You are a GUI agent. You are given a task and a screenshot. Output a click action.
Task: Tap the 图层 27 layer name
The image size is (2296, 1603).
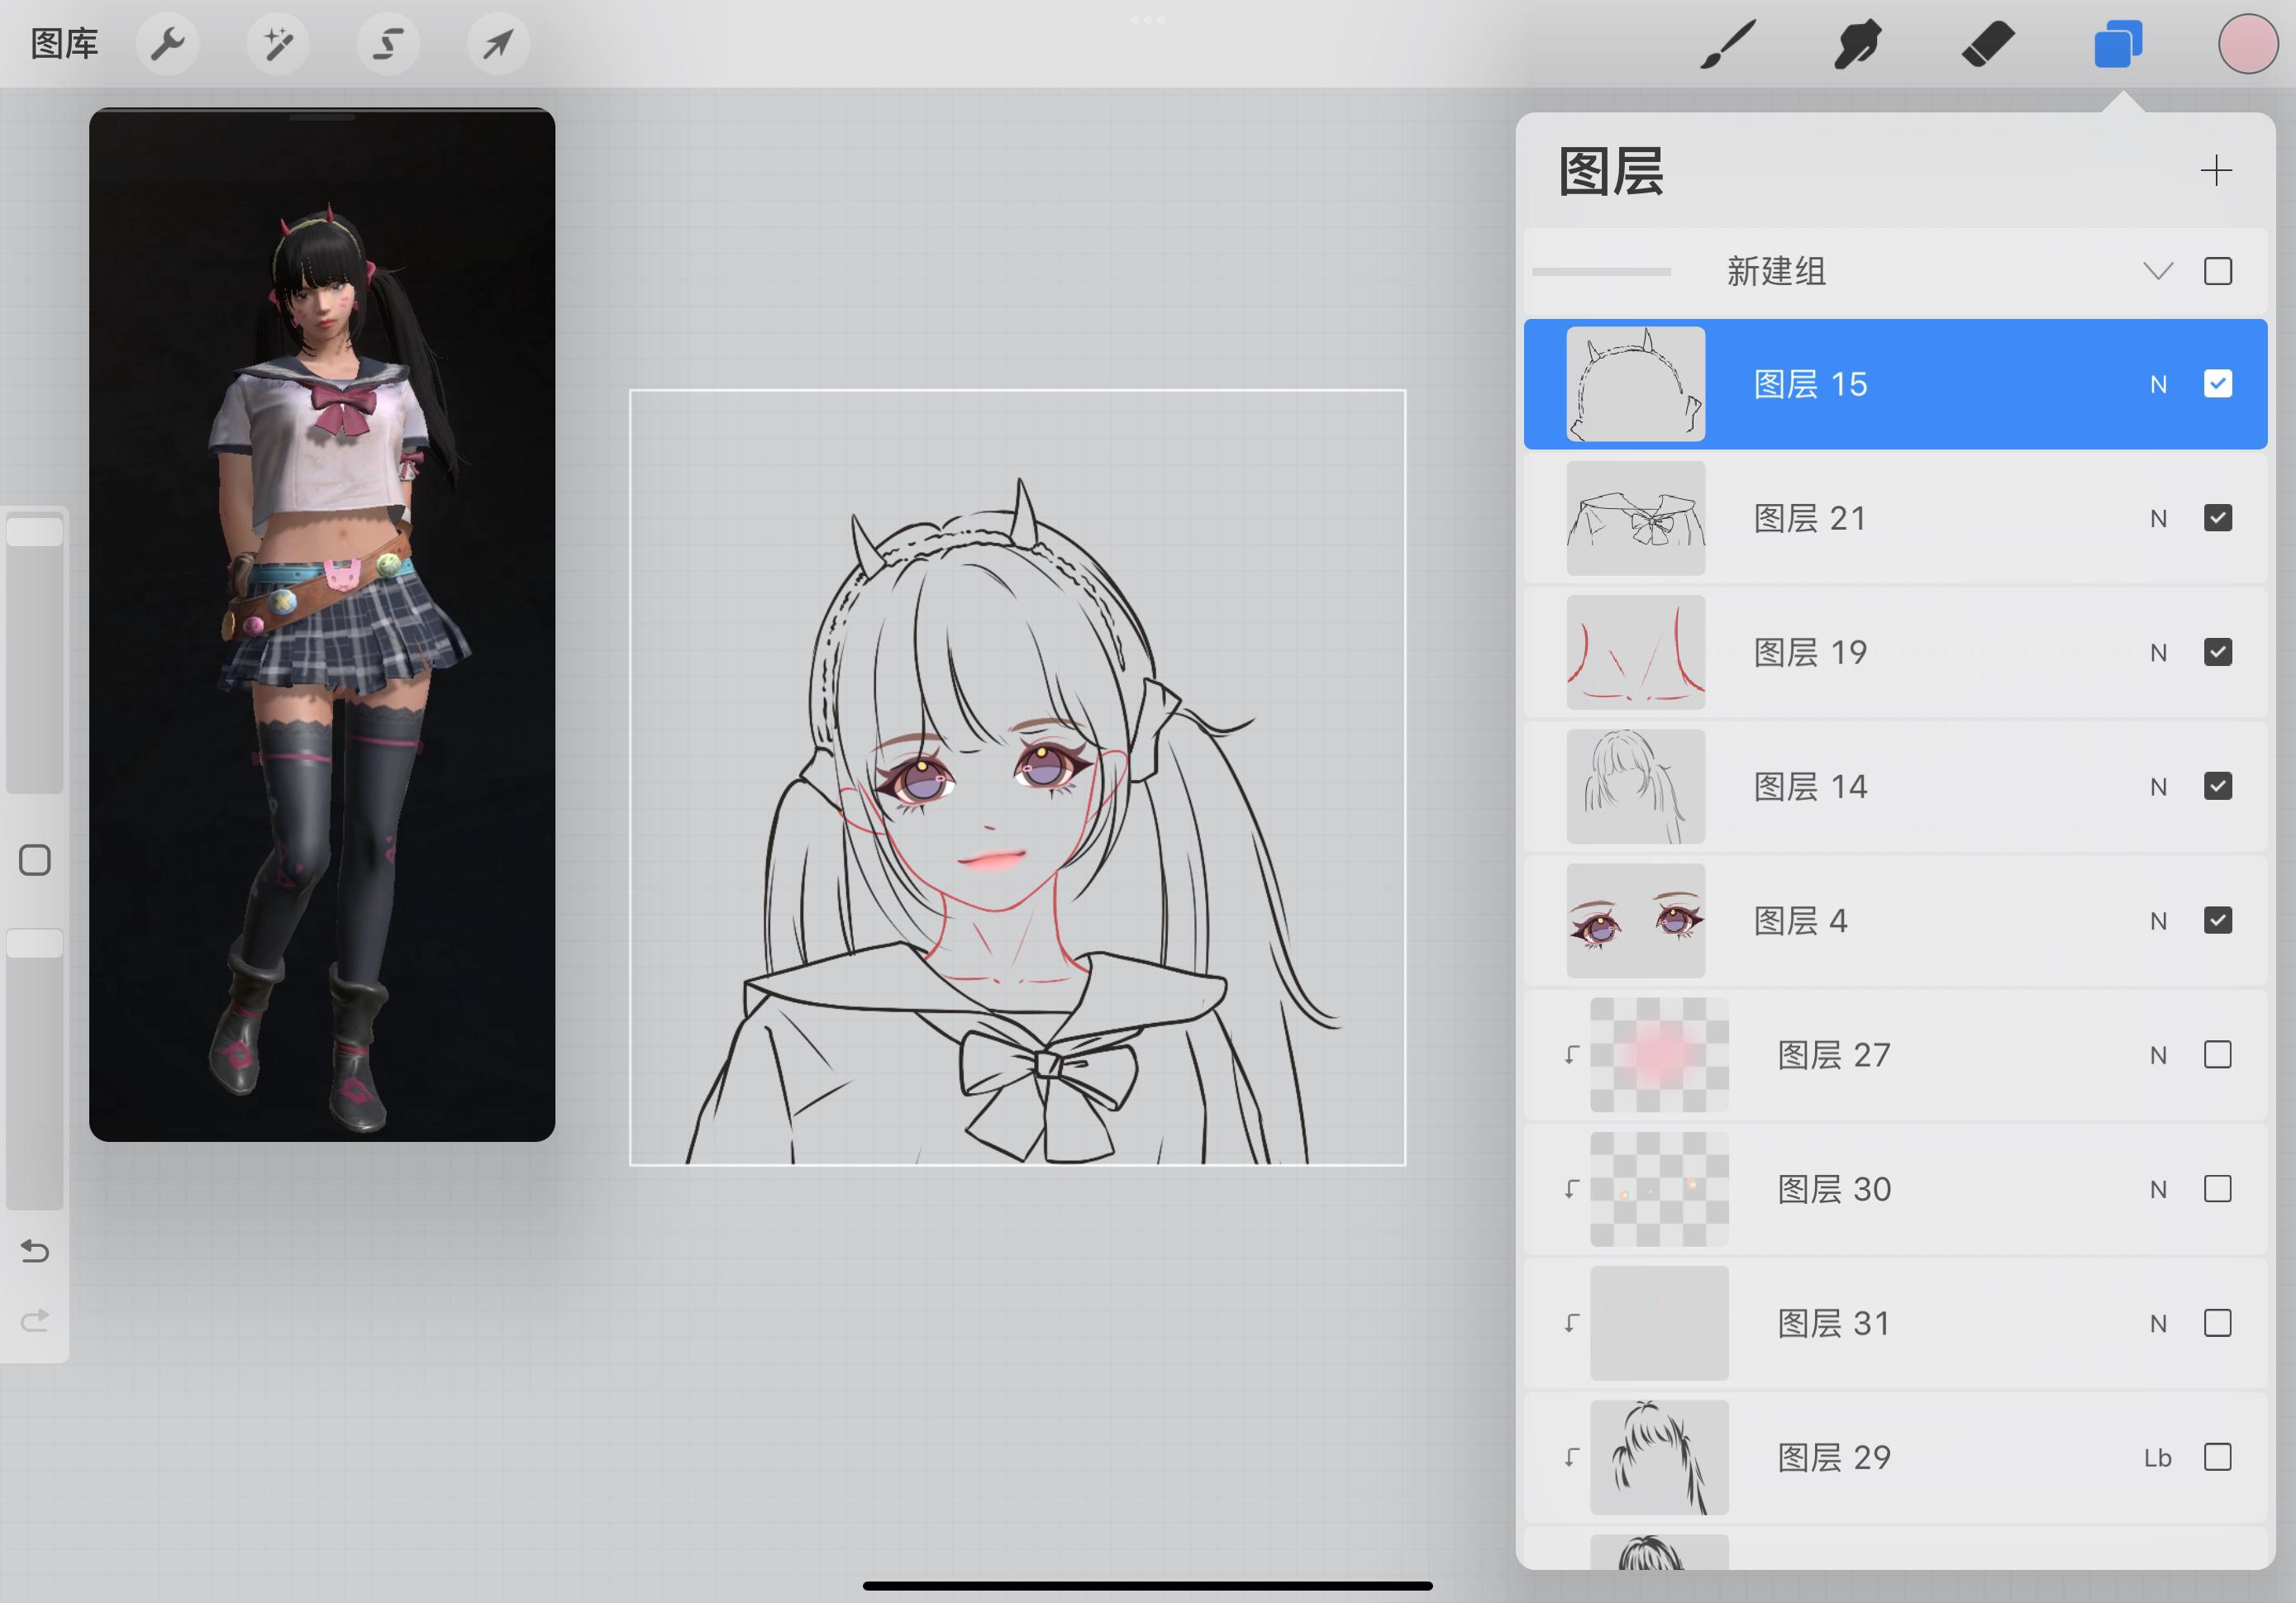(1834, 1054)
